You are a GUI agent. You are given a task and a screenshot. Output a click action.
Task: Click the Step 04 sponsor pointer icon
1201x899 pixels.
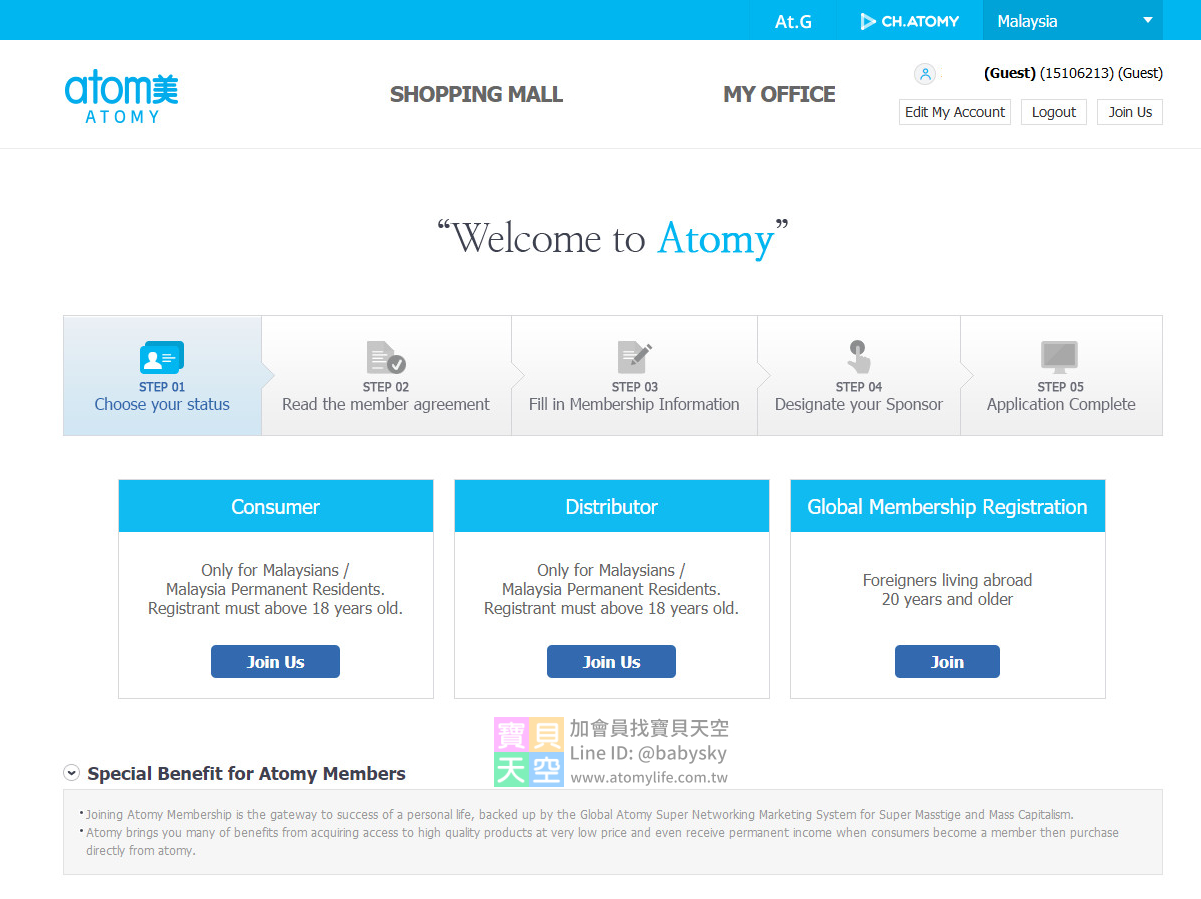(x=858, y=357)
